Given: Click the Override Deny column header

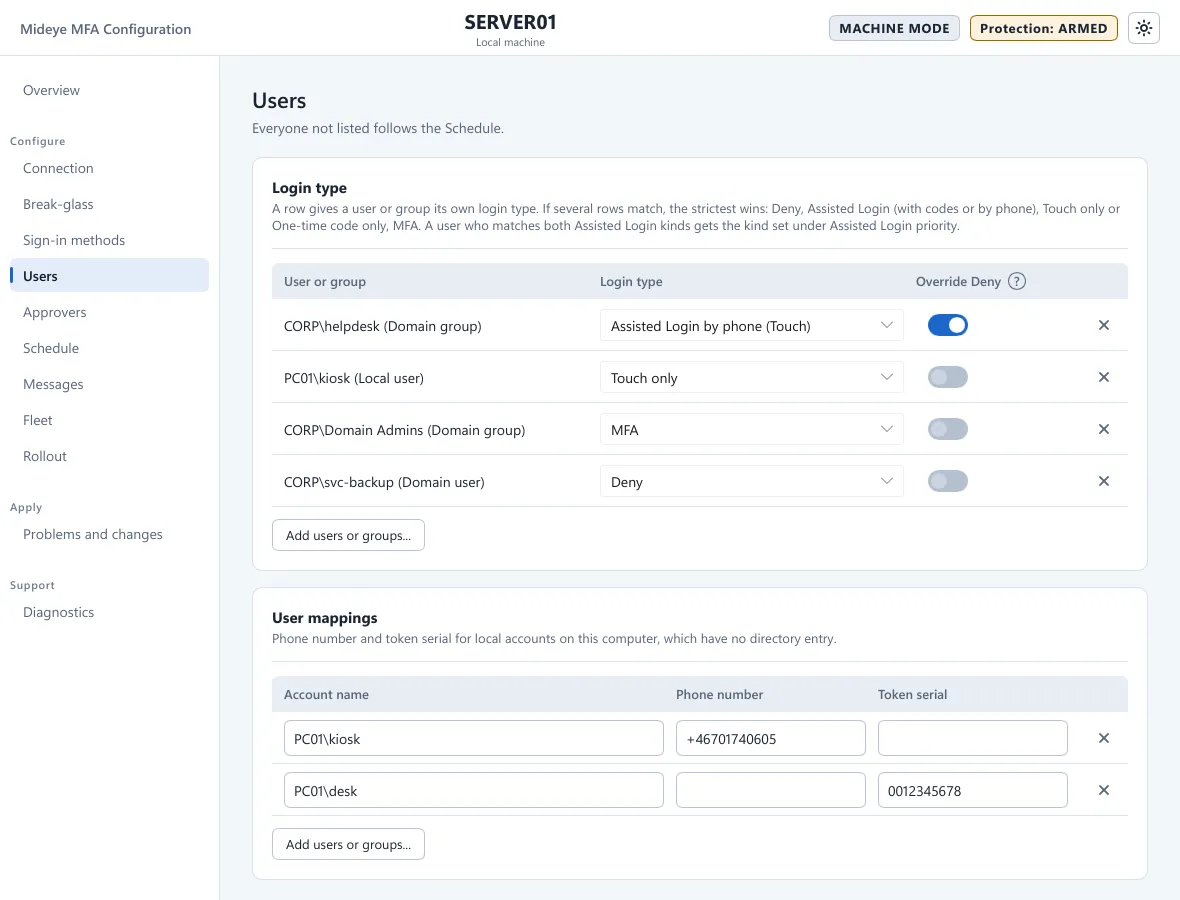Looking at the screenshot, I should 958,281.
